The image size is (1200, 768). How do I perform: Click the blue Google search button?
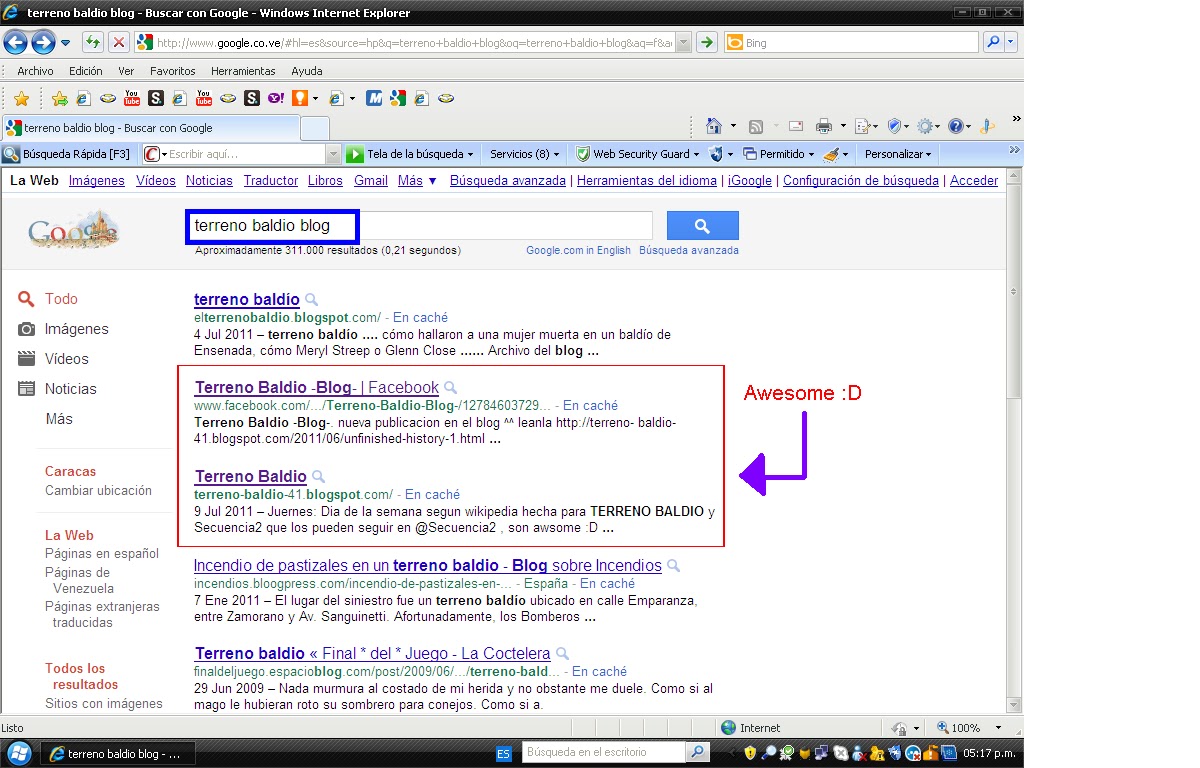[x=702, y=226]
